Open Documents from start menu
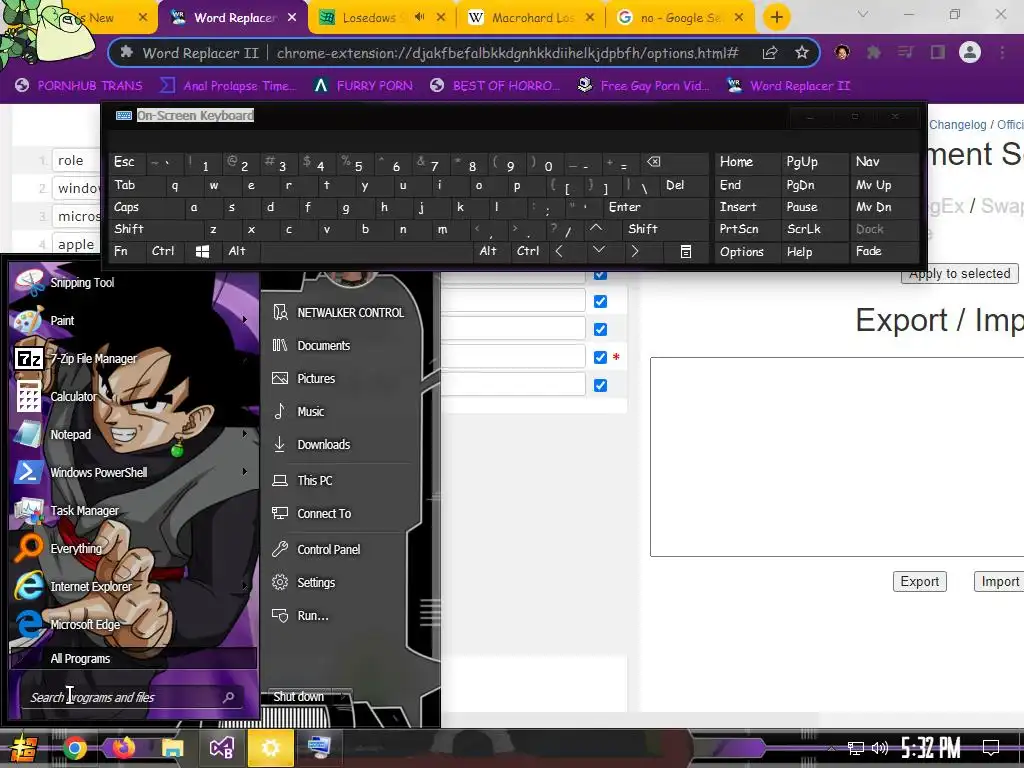 coord(323,345)
